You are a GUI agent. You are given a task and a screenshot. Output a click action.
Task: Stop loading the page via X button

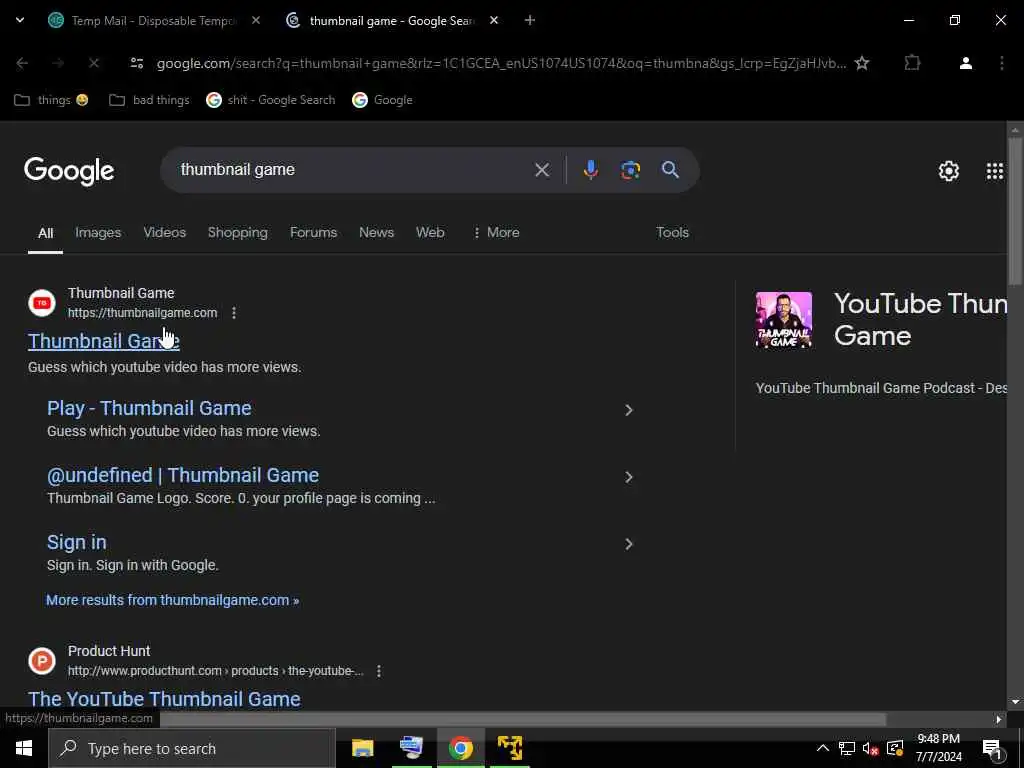(93, 63)
